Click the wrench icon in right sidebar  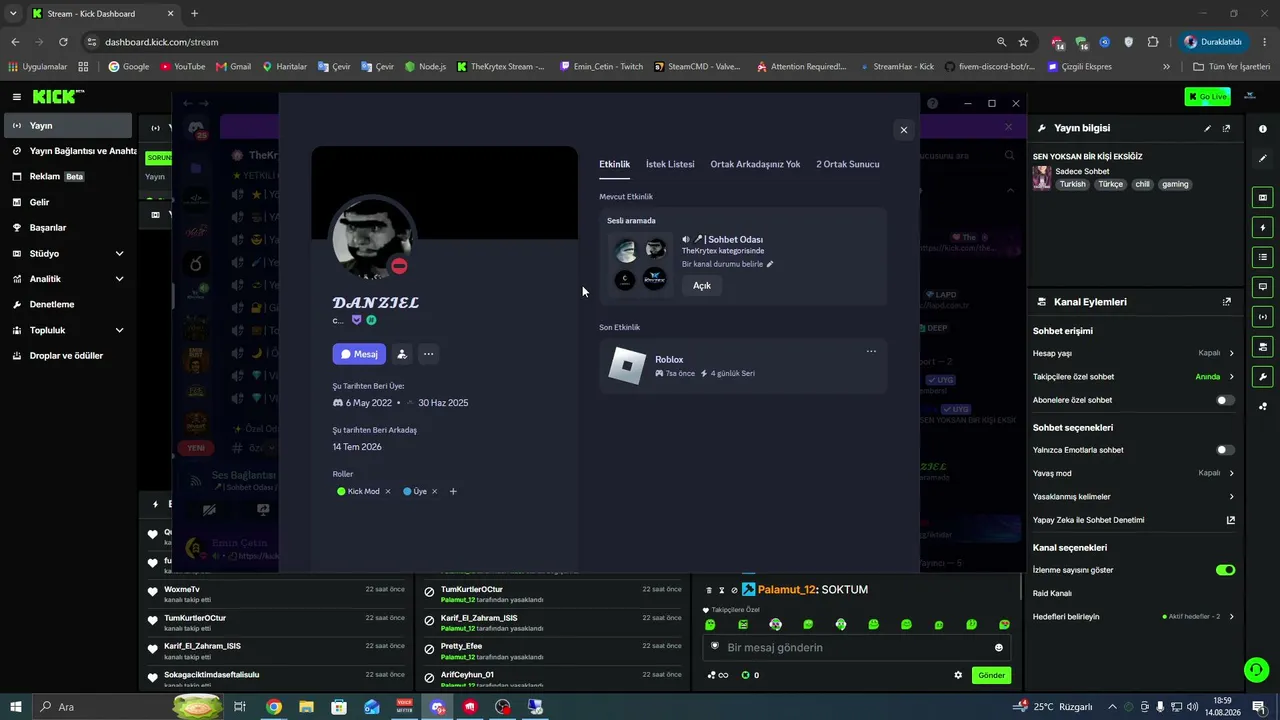click(1263, 377)
